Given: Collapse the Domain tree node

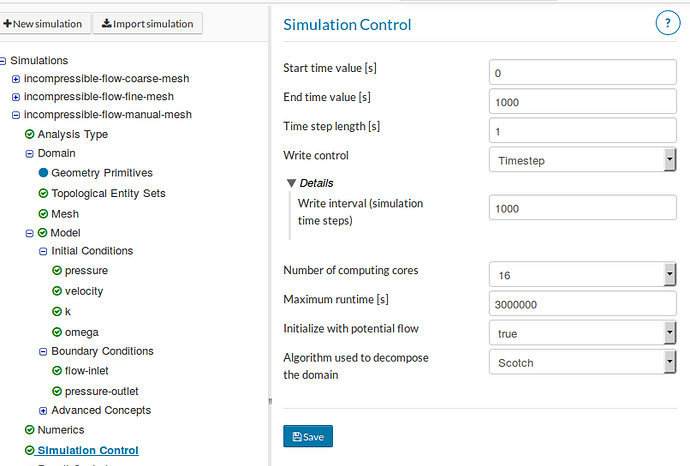Looking at the screenshot, I should tap(29, 154).
